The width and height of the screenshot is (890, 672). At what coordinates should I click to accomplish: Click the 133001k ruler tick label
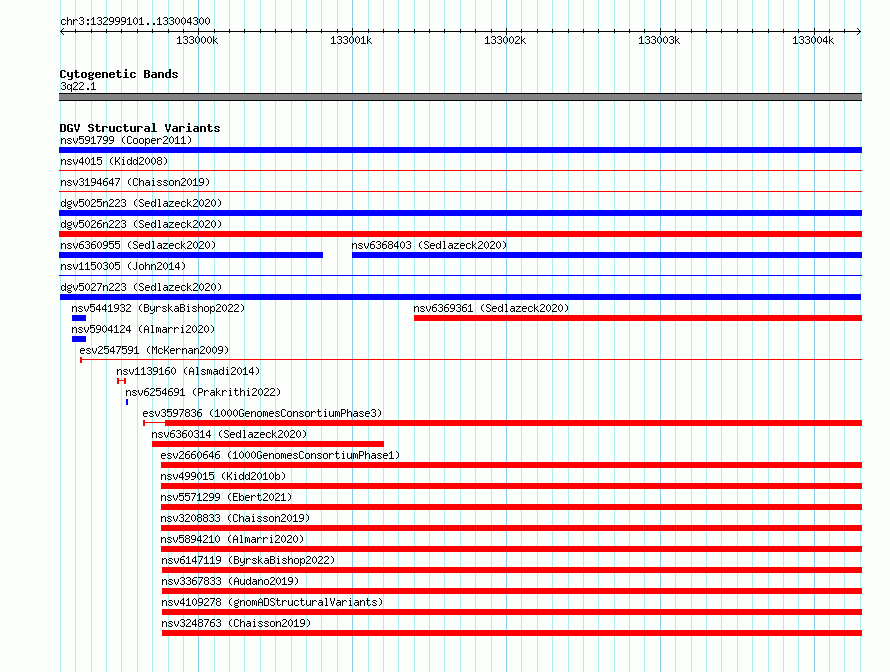pyautogui.click(x=351, y=40)
